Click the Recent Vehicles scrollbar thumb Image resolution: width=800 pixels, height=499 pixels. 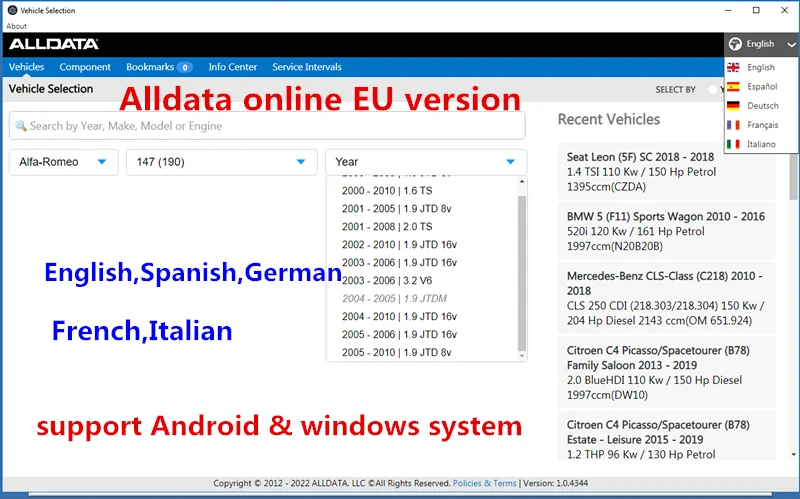click(x=793, y=176)
